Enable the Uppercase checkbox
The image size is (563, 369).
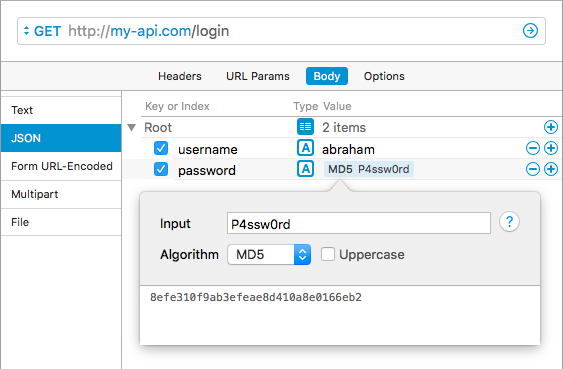click(328, 254)
